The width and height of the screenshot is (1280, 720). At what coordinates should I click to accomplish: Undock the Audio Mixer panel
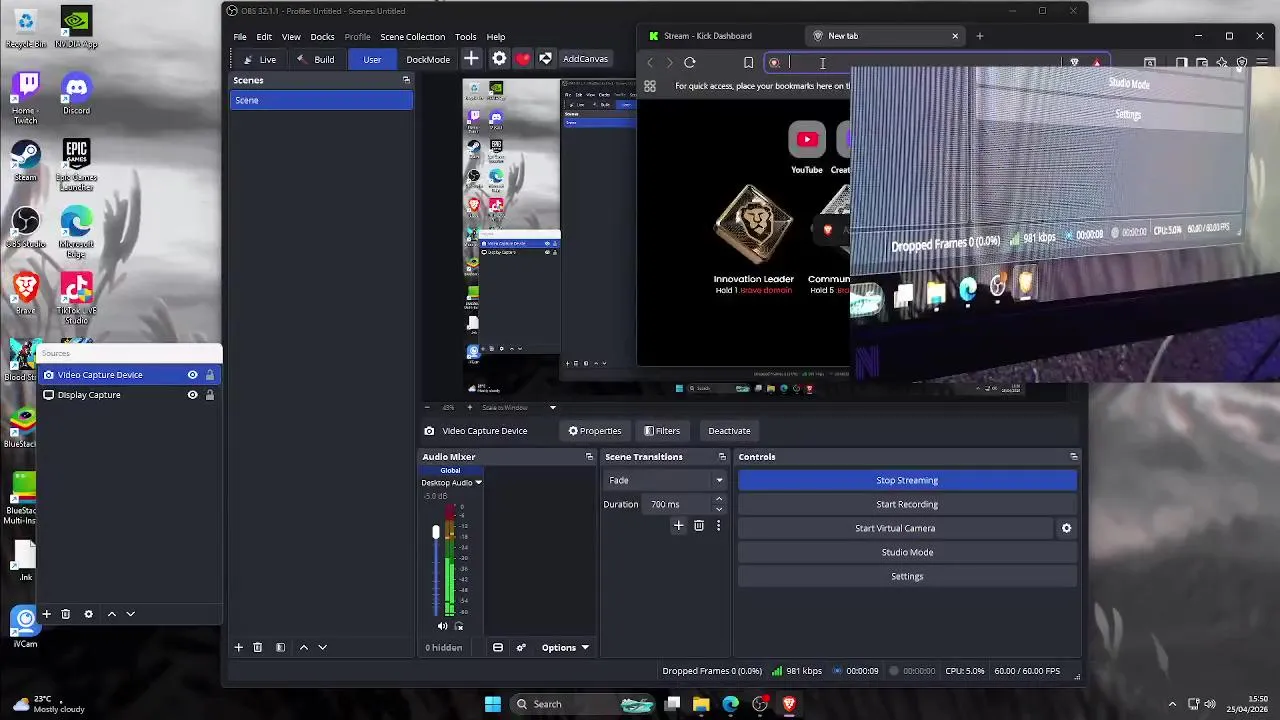click(x=589, y=457)
